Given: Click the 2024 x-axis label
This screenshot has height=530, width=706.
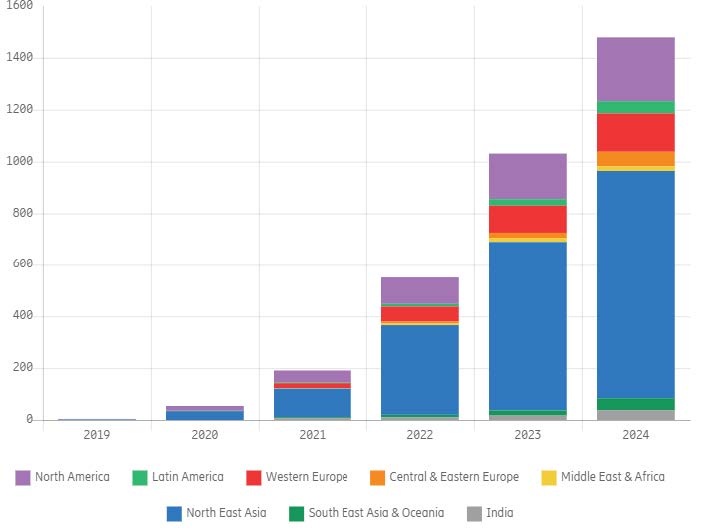Looking at the screenshot, I should click(x=636, y=435).
